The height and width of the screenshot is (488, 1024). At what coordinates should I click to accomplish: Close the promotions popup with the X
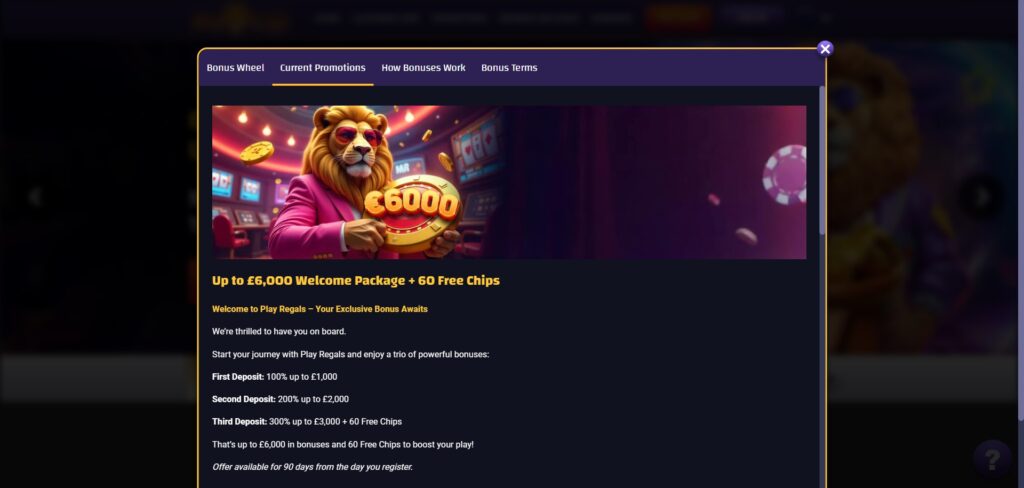click(825, 49)
